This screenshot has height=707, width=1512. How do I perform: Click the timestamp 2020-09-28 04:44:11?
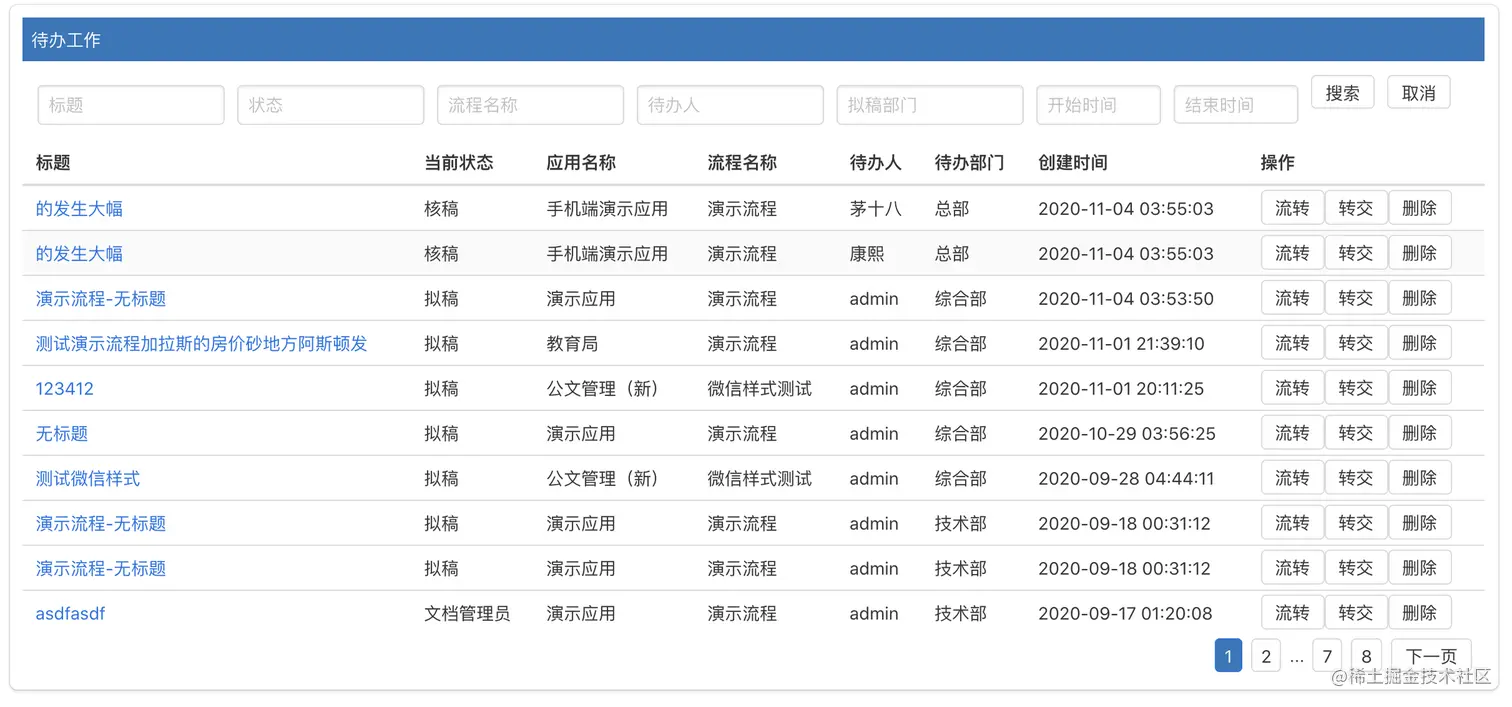pos(1126,479)
